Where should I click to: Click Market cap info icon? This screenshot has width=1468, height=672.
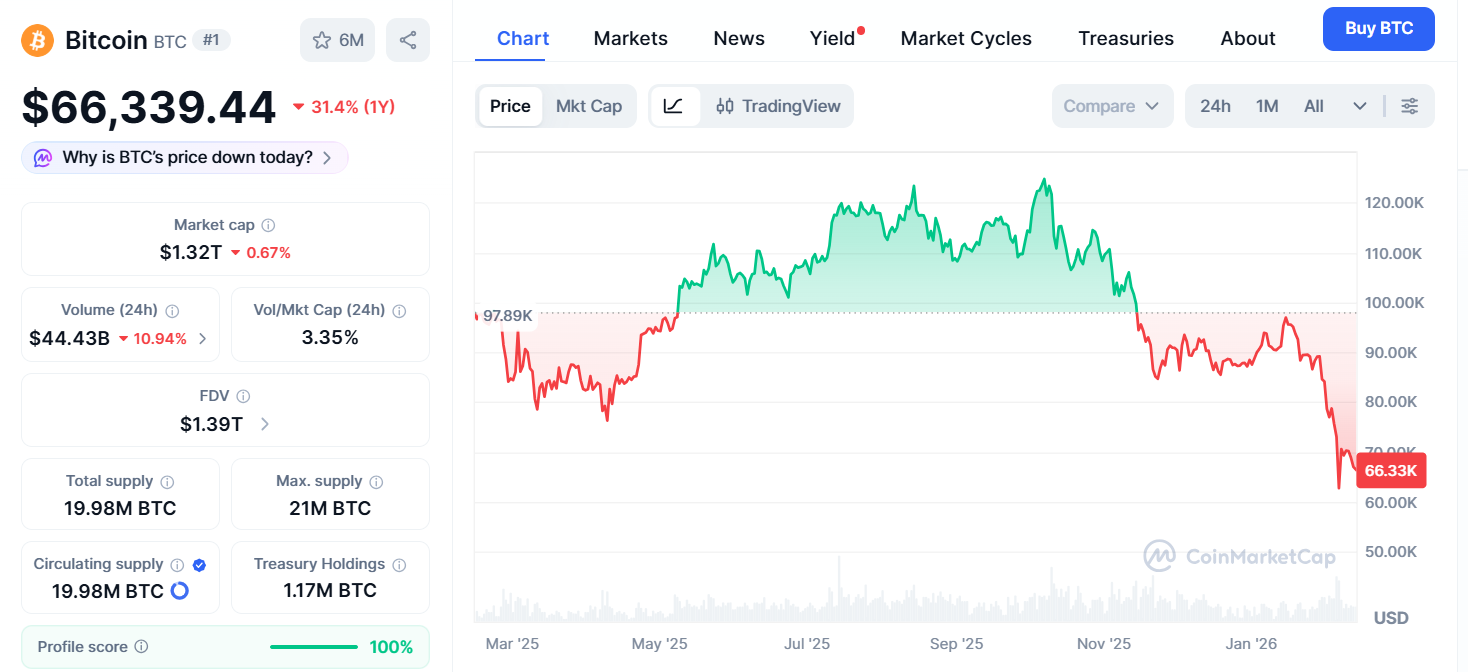[x=268, y=226]
